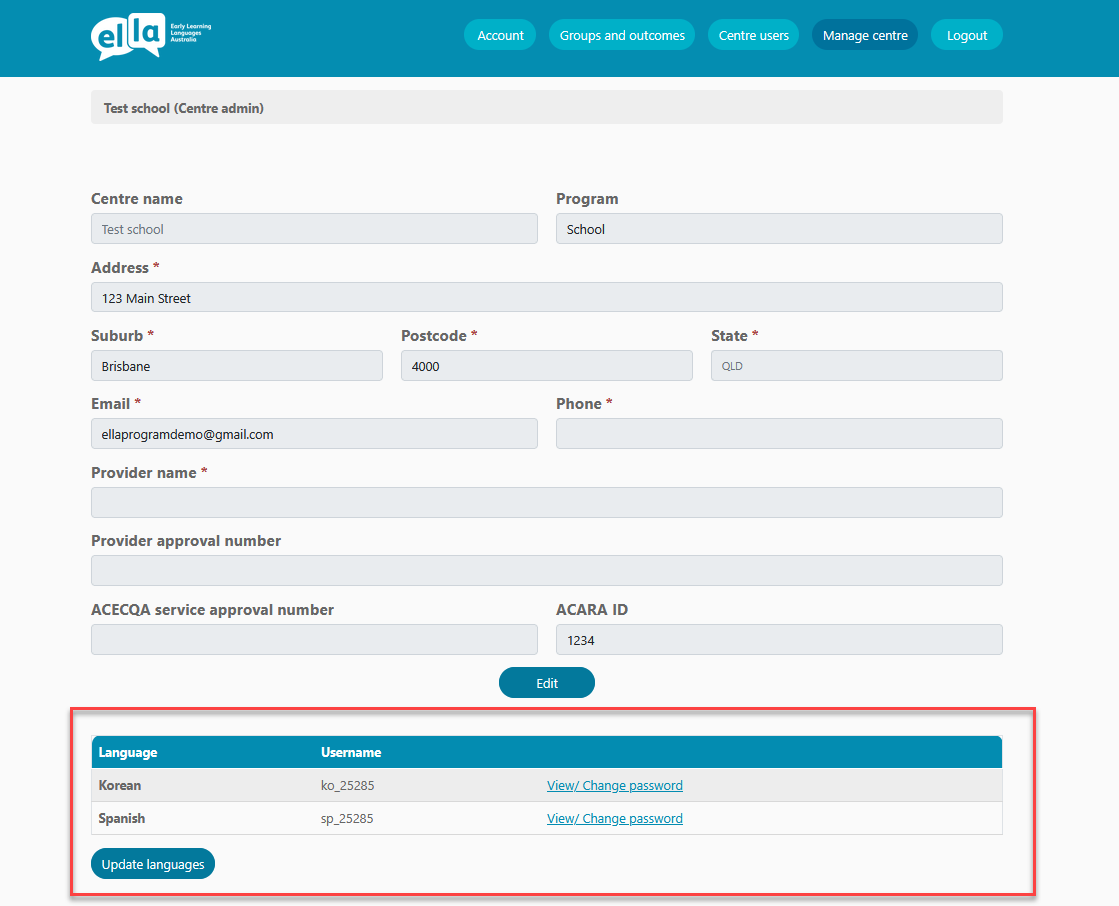The image size is (1119, 906).
Task: Select the Address field showing 123 Main Street
Action: tap(547, 297)
